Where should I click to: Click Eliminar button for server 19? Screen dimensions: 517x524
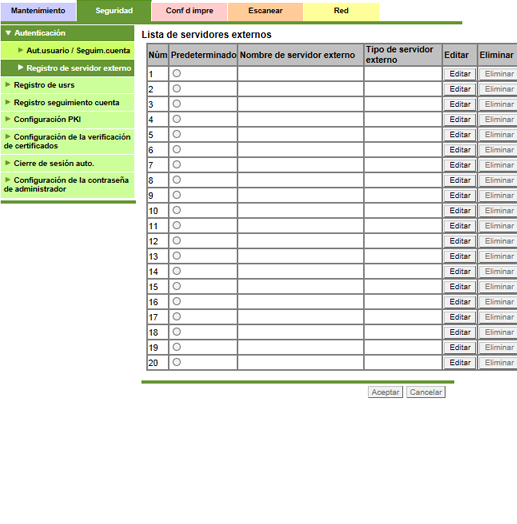click(x=499, y=348)
